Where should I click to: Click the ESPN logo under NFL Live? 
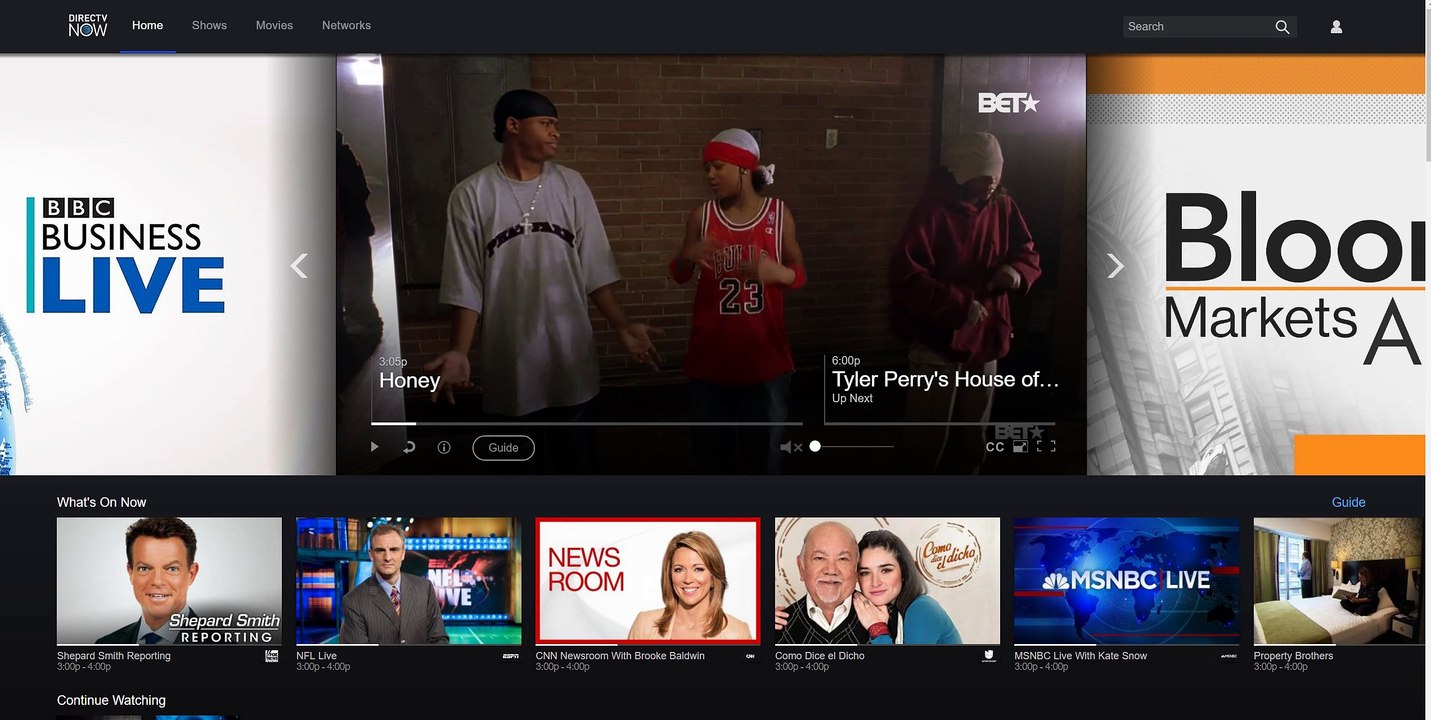tap(510, 656)
